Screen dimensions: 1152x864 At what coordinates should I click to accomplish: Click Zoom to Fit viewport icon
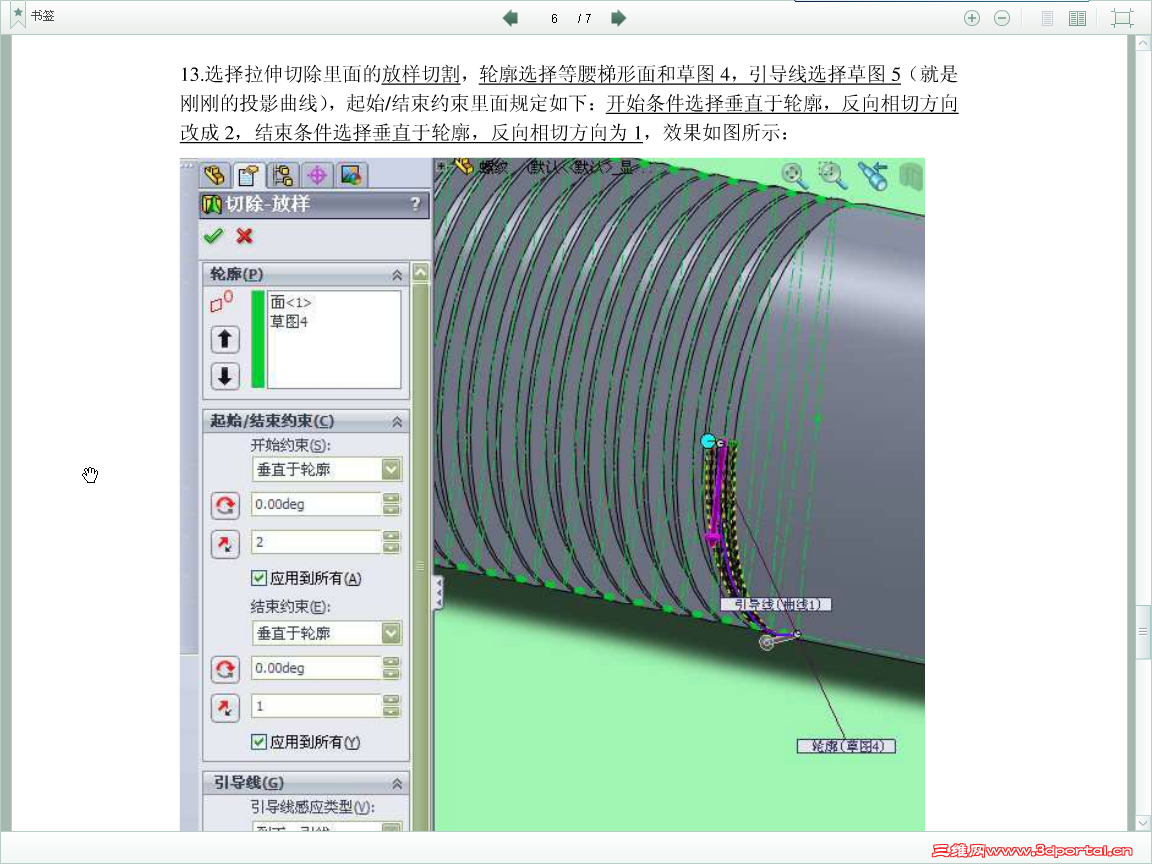click(794, 176)
